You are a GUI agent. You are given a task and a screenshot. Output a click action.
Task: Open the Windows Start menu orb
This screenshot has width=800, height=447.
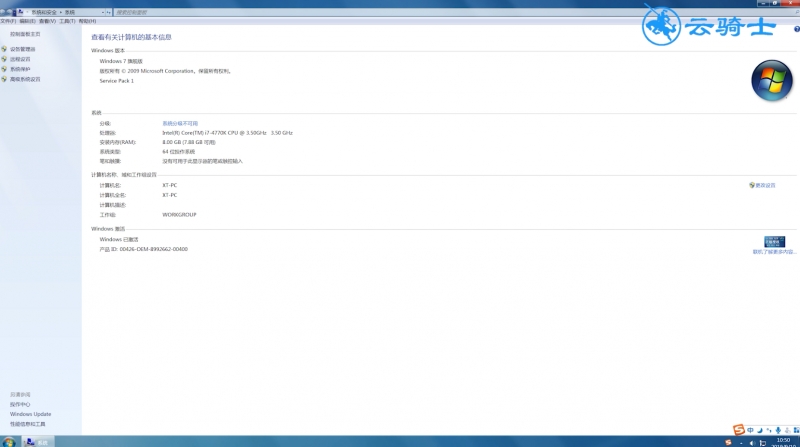click(9, 442)
